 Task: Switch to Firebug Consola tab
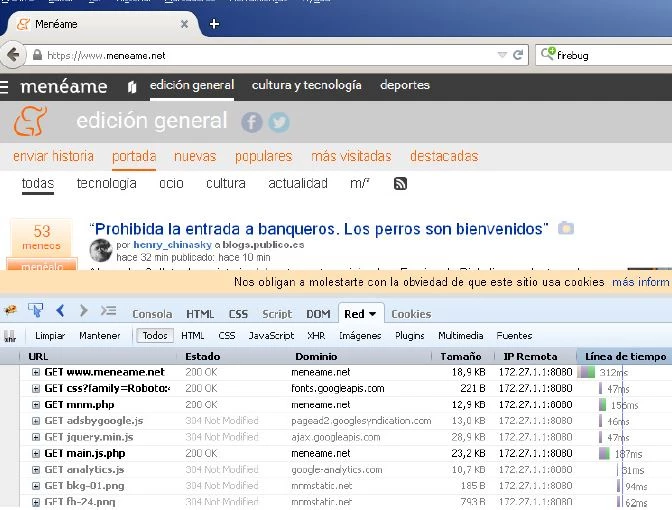tap(152, 314)
